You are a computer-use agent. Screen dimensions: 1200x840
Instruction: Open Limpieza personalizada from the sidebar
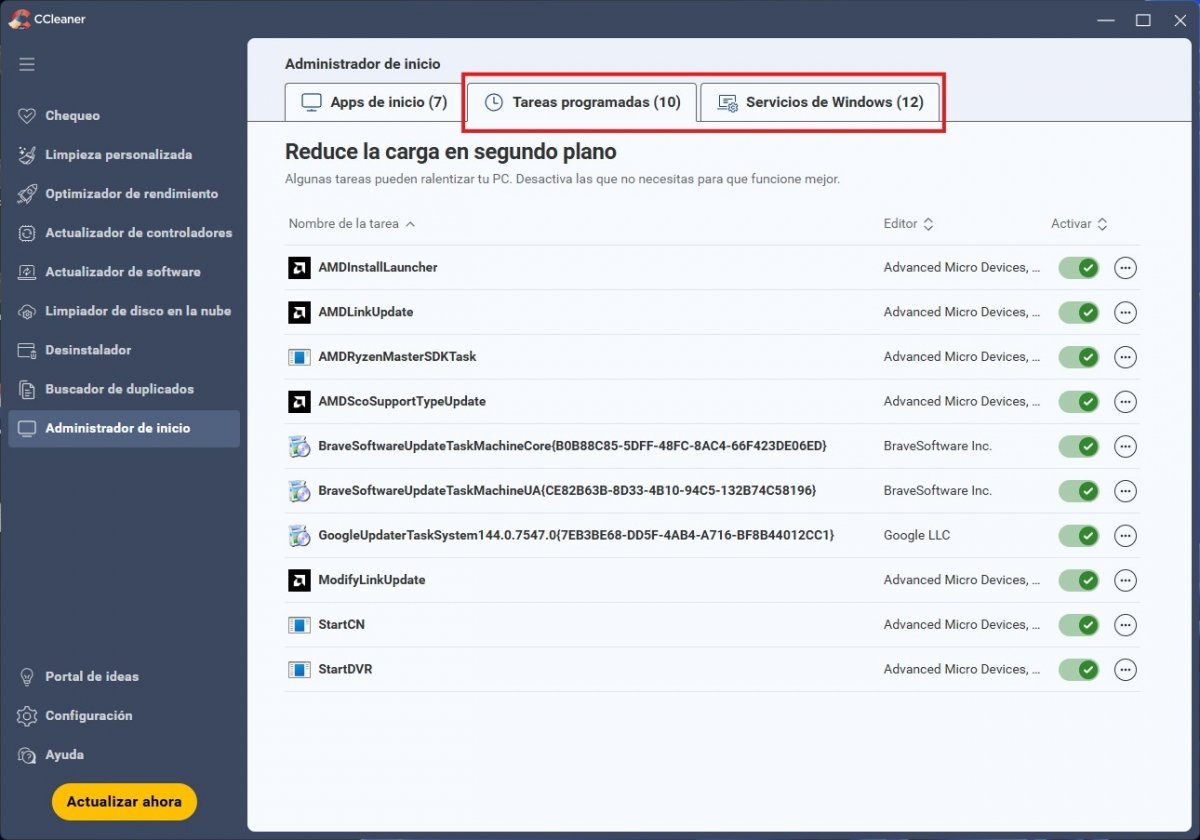(x=118, y=155)
